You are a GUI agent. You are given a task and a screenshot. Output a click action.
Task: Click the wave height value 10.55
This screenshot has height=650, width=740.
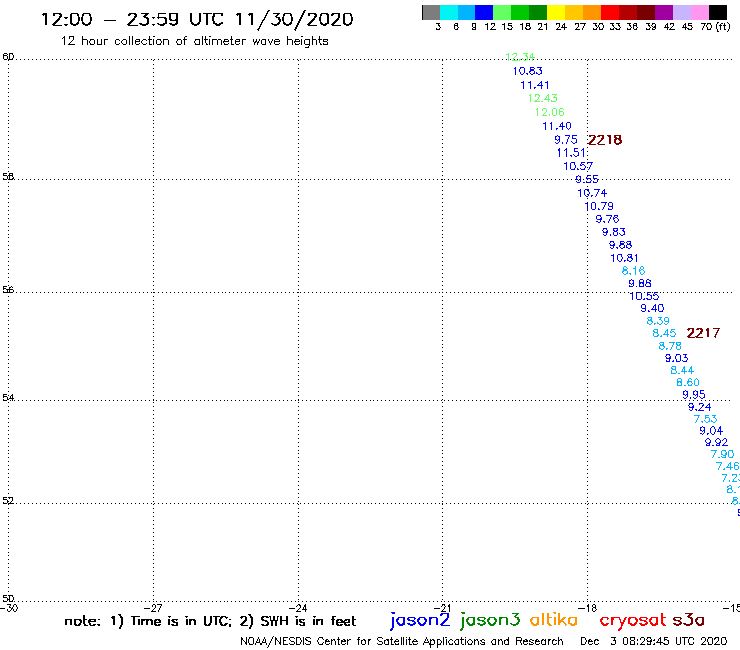(x=644, y=296)
